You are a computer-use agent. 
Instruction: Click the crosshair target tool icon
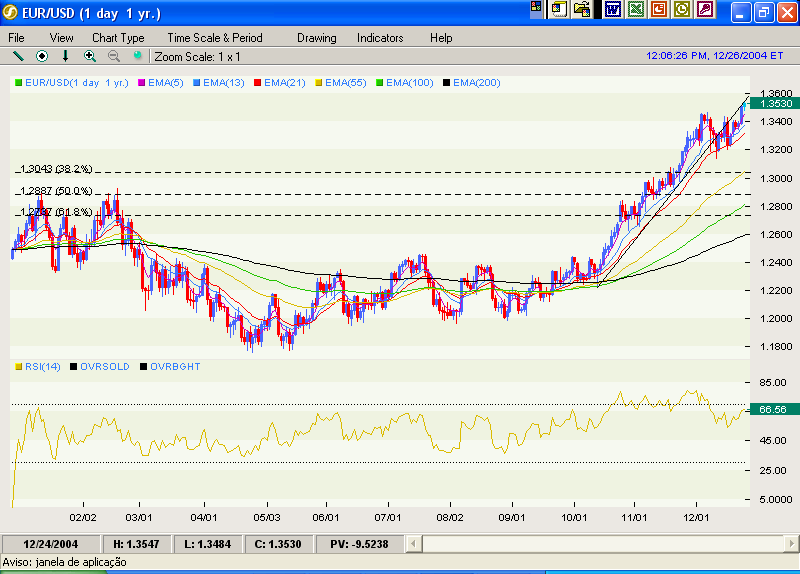pyautogui.click(x=42, y=56)
